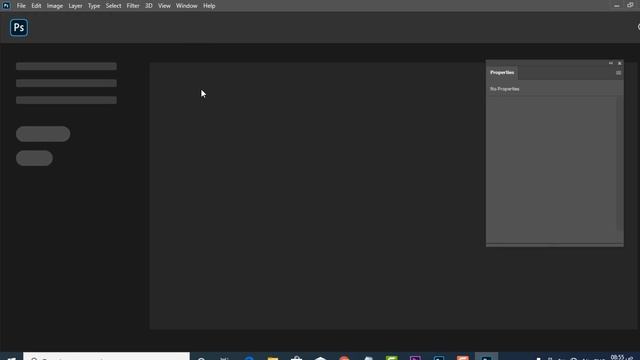
Task: Open the Layer menu
Action: (x=76, y=6)
